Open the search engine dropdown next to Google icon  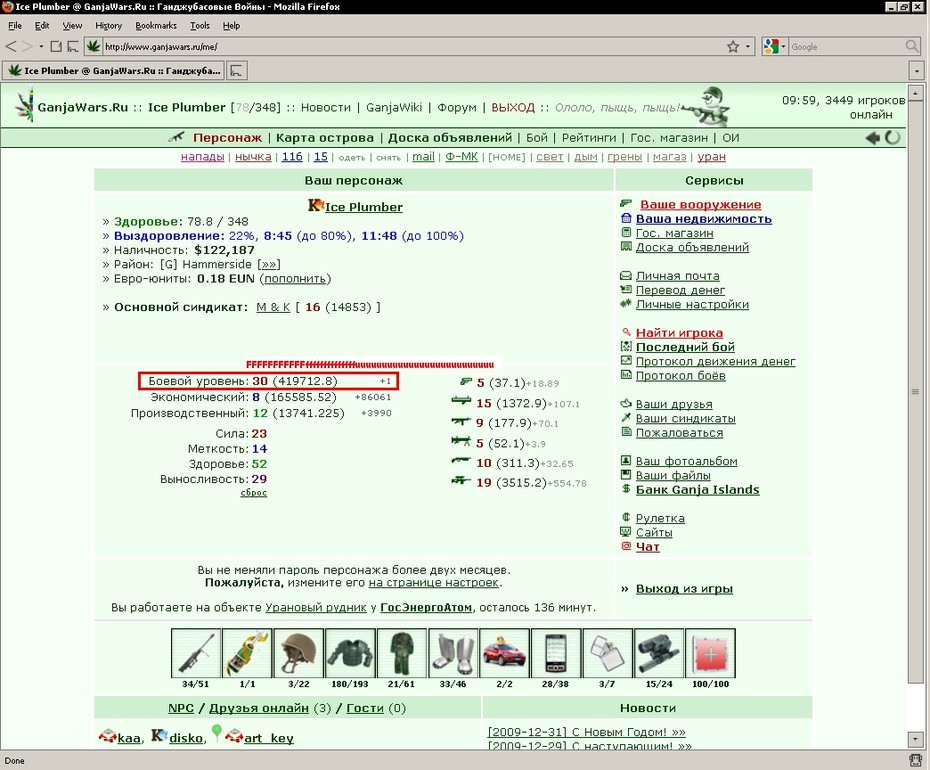pyautogui.click(x=784, y=46)
